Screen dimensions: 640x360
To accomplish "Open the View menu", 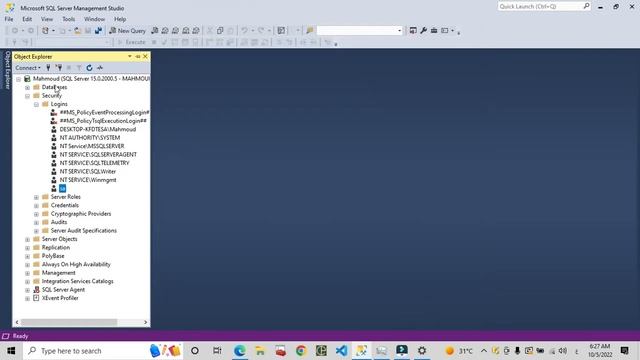I will (47, 19).
